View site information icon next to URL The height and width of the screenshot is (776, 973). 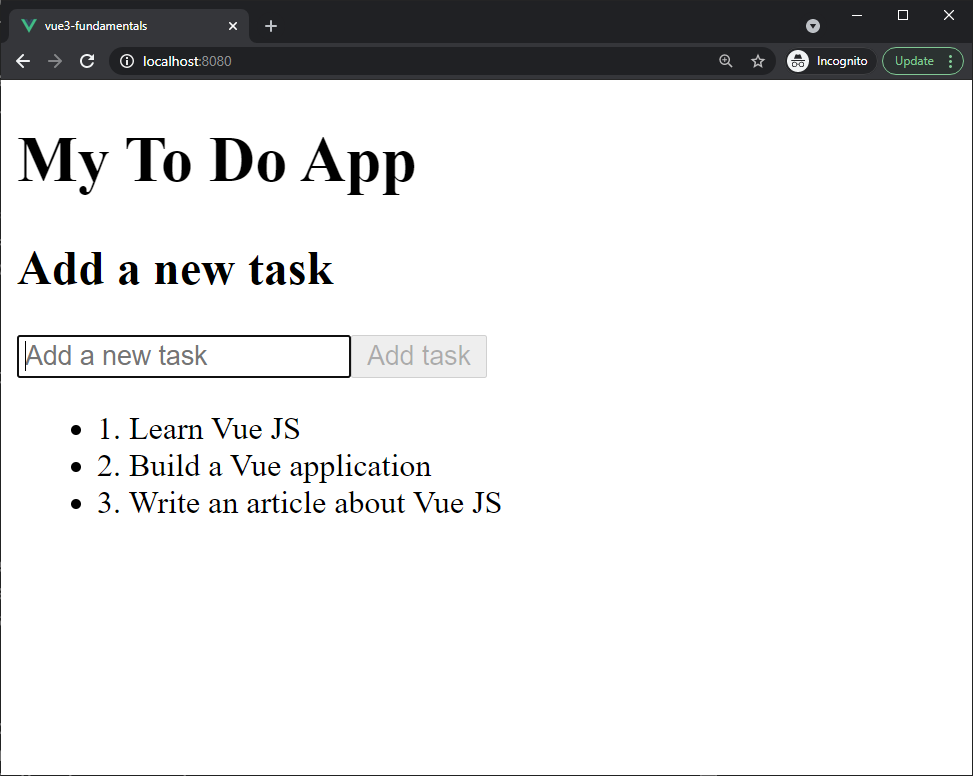(127, 61)
